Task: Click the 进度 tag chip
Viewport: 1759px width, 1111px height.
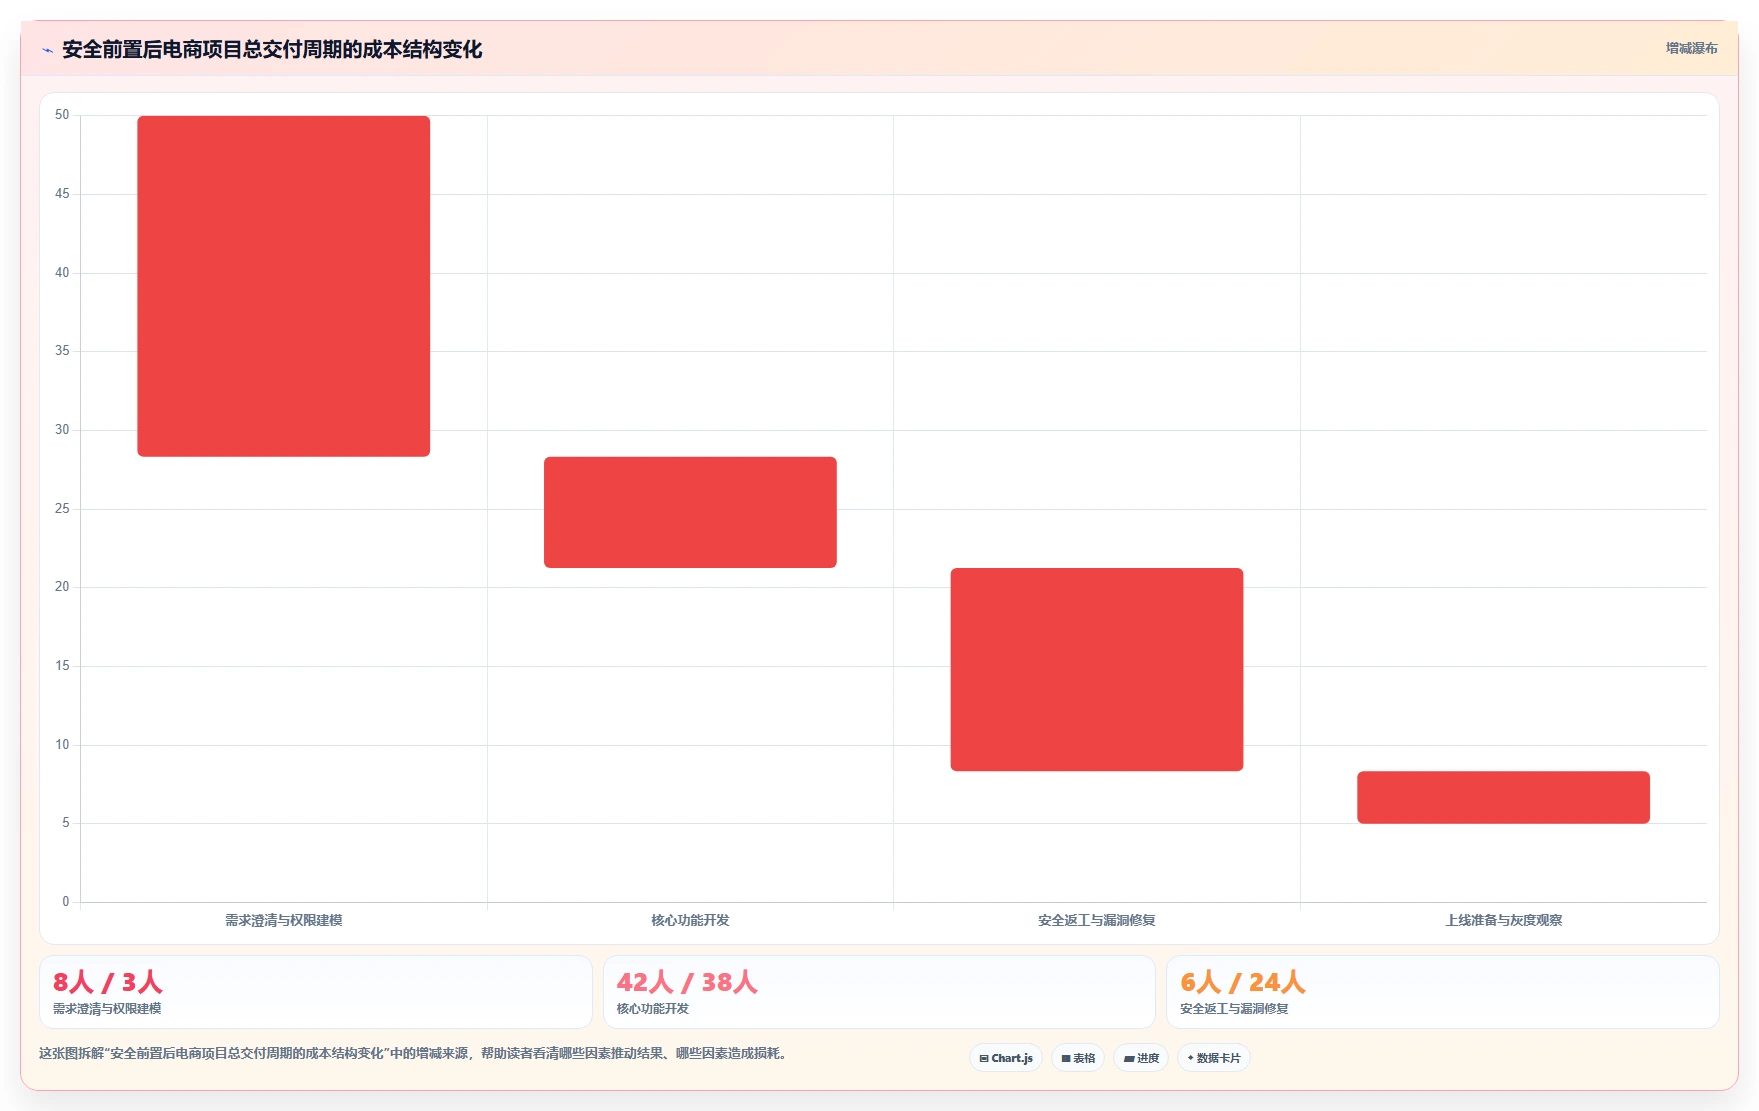Action: click(x=1141, y=1058)
